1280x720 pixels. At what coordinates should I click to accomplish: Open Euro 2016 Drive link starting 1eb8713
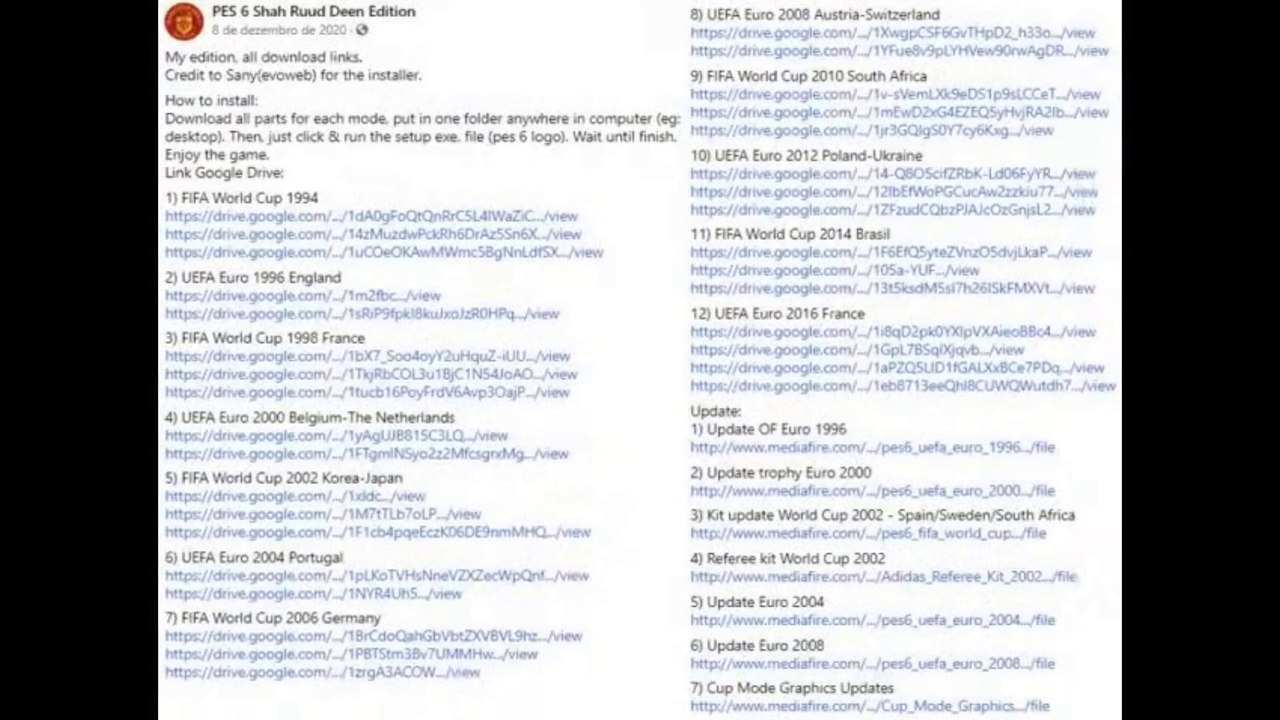pyautogui.click(x=903, y=386)
